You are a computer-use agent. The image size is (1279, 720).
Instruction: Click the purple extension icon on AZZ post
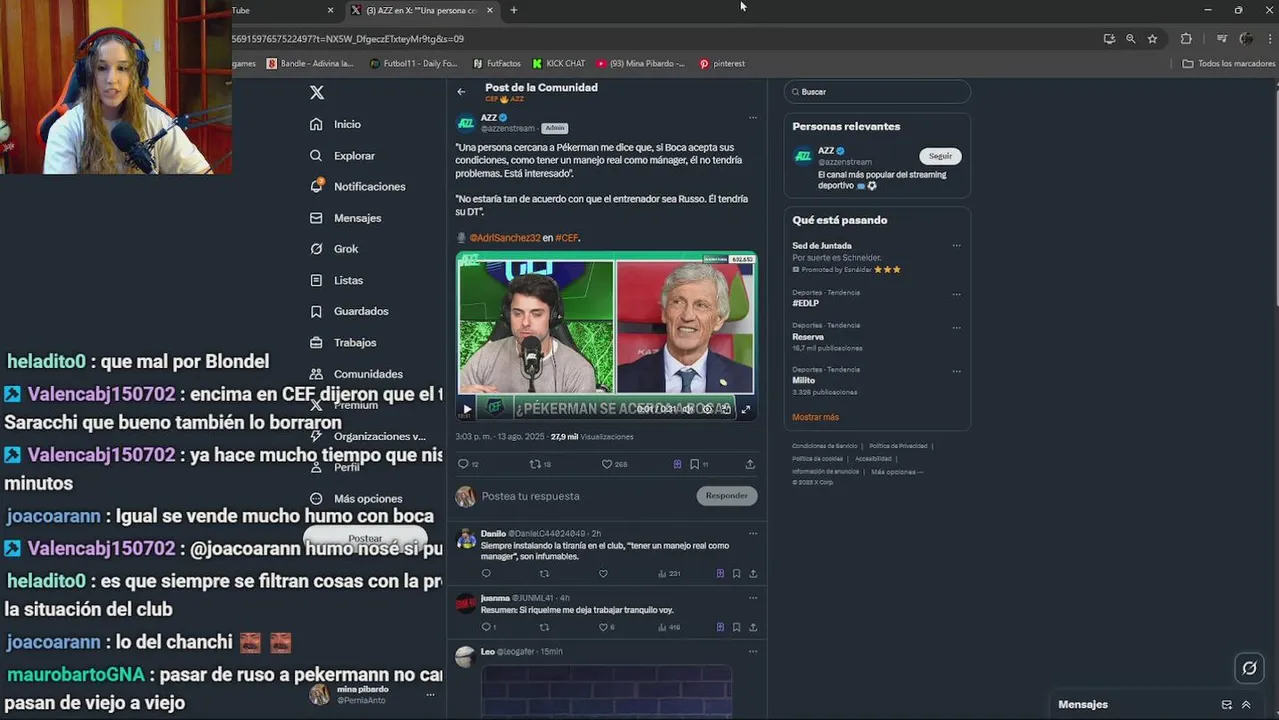click(x=677, y=464)
